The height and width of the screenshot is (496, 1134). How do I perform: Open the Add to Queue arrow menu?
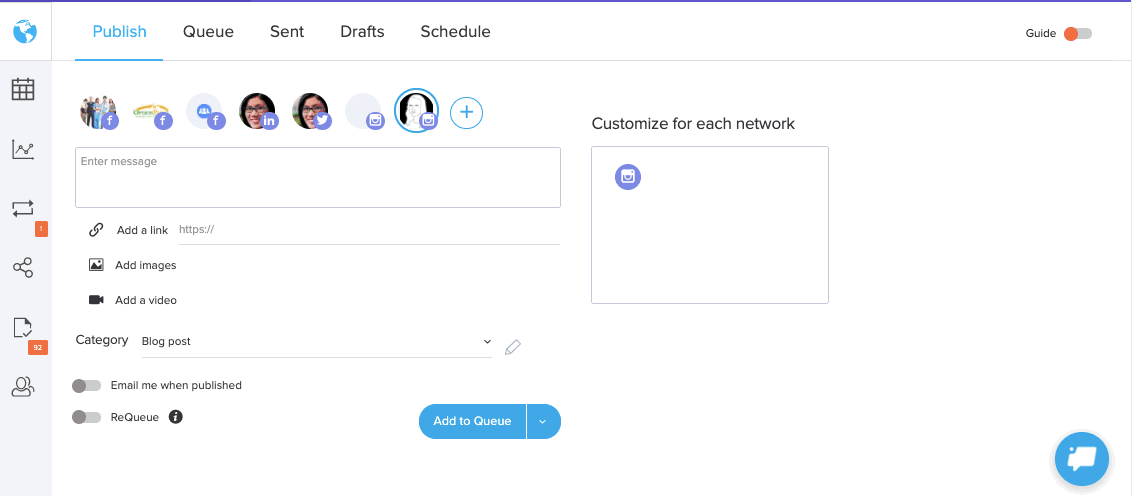543,422
